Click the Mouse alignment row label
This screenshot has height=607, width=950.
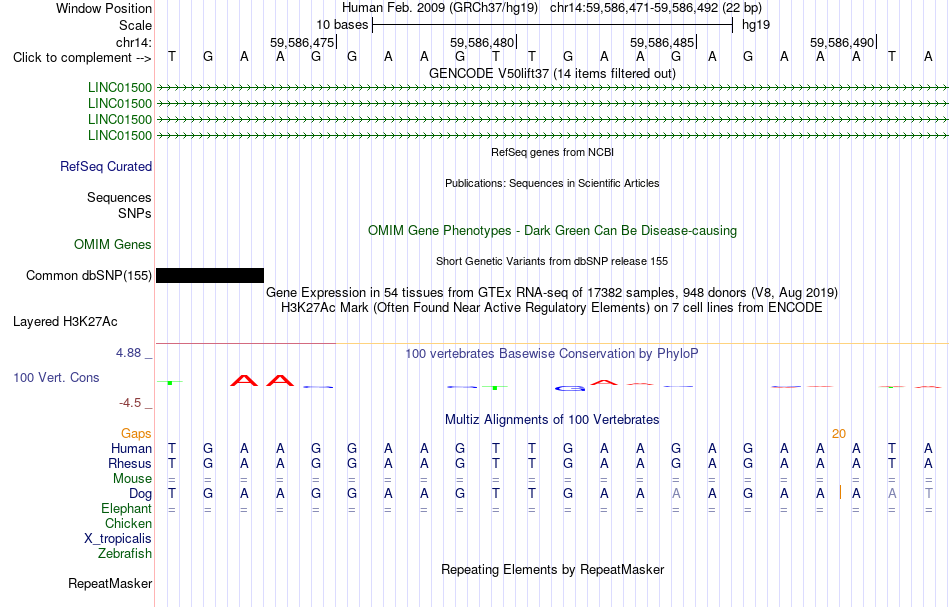133,479
